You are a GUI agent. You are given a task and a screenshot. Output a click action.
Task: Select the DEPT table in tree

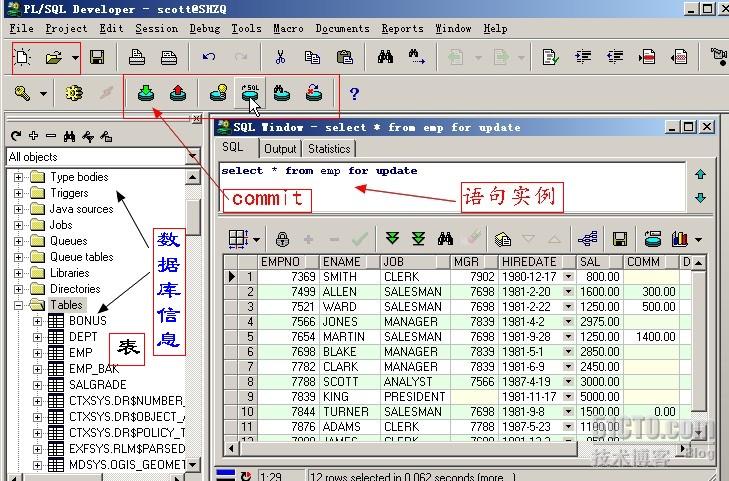83,336
